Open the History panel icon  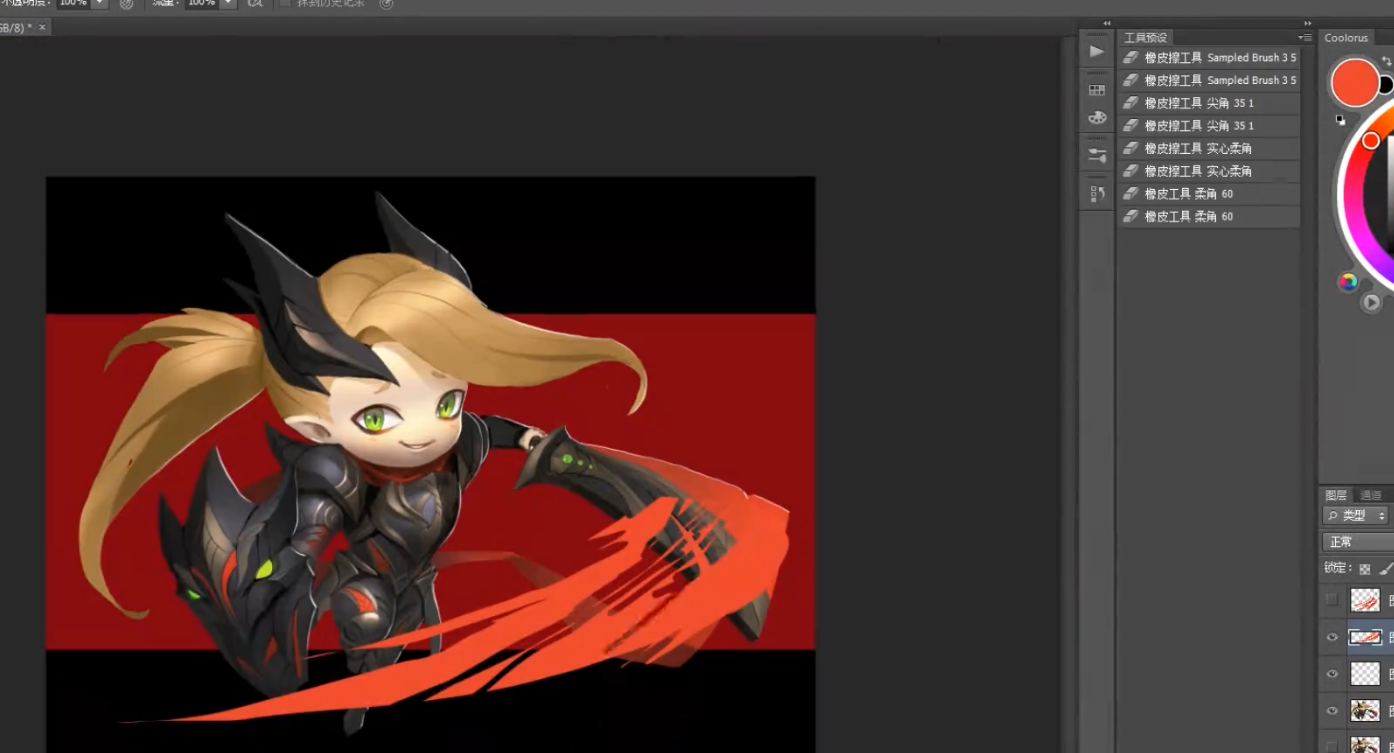pos(1097,193)
